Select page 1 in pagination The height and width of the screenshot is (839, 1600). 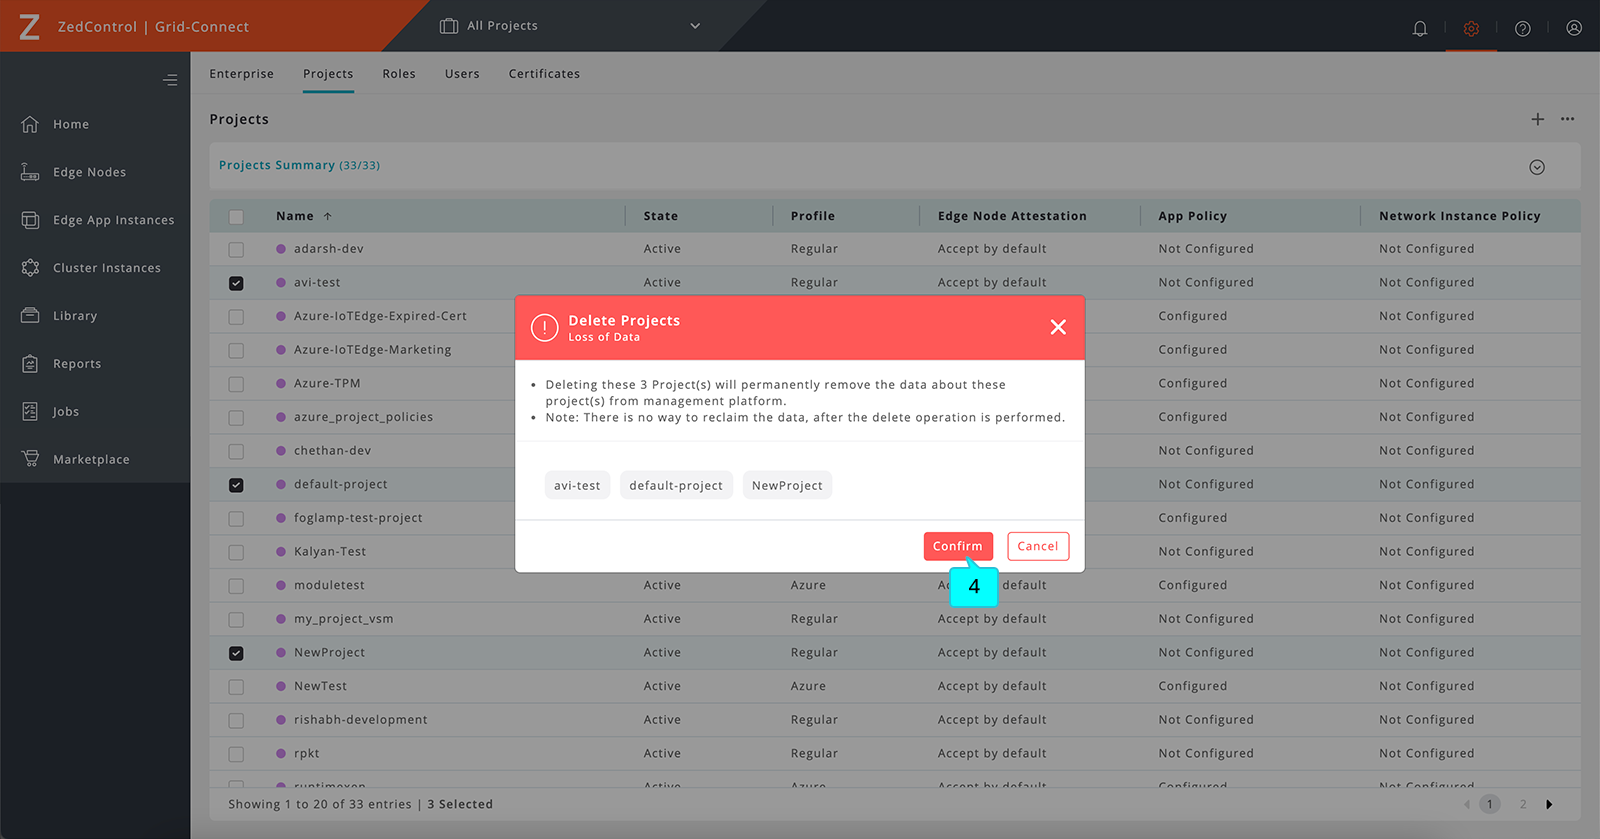(x=1490, y=804)
